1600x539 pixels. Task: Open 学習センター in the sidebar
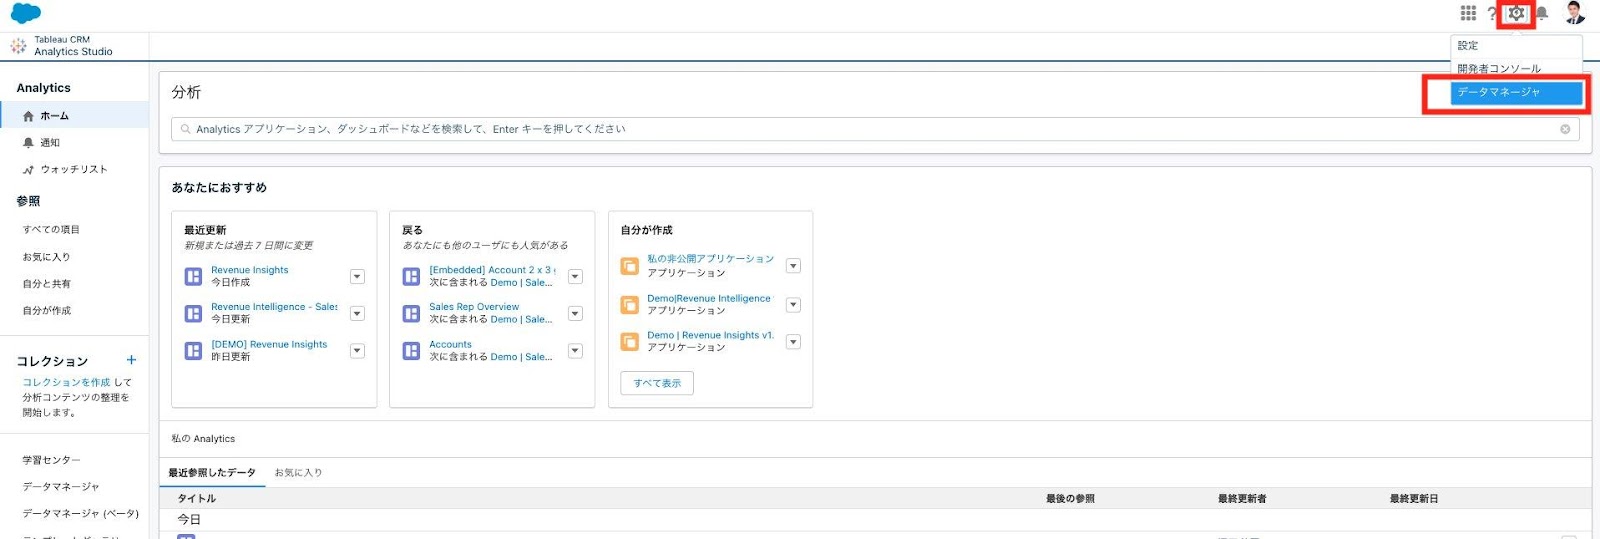point(52,460)
